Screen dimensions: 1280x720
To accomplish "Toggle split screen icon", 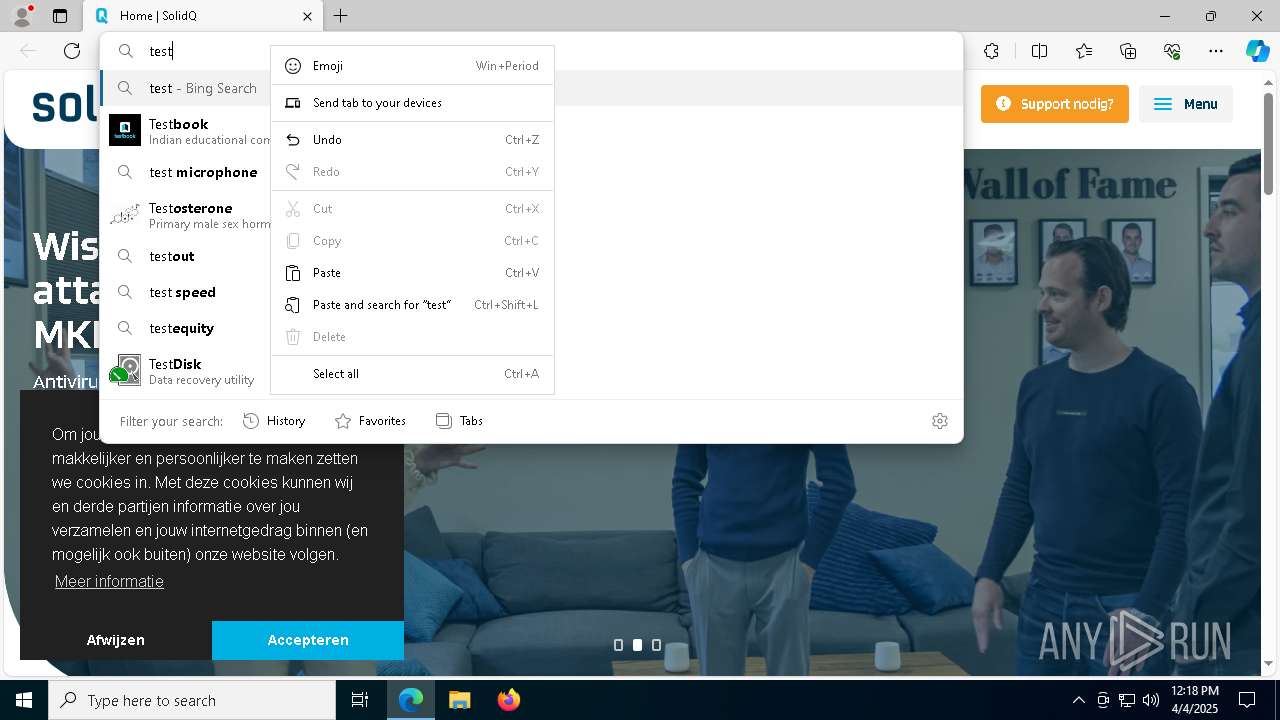I will 1039,51.
